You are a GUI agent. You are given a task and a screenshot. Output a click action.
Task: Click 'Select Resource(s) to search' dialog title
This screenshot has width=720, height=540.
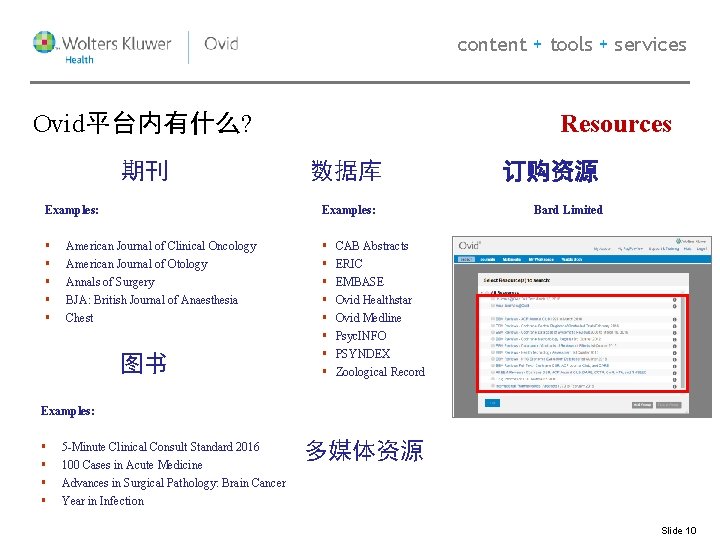point(517,280)
